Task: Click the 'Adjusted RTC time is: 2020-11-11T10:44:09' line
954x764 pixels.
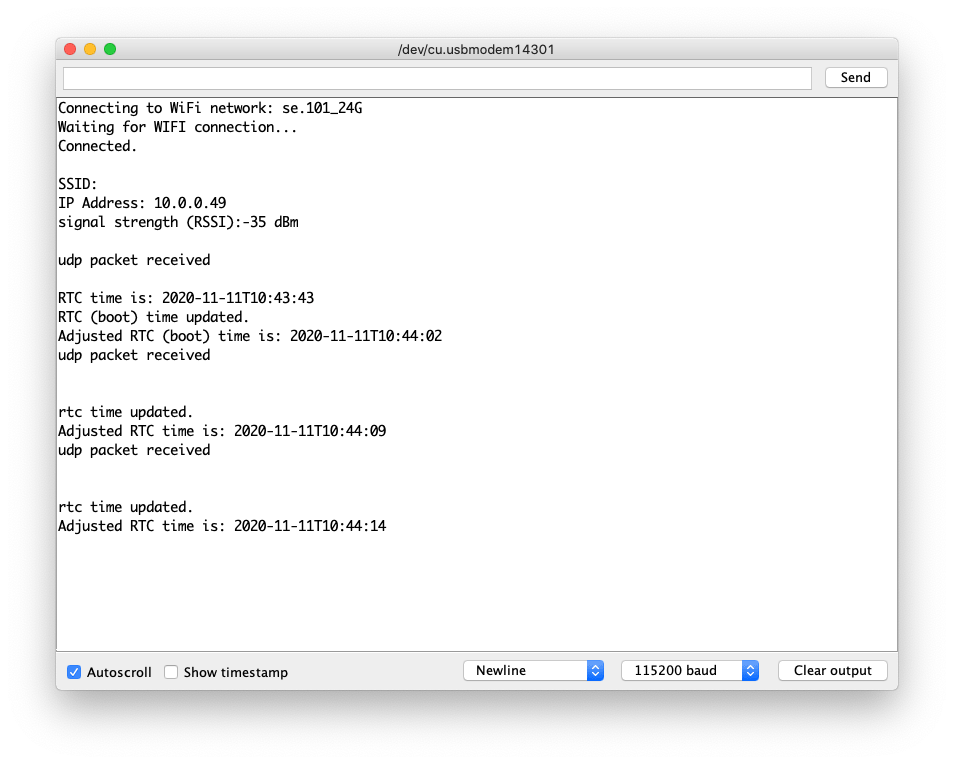Action: 222,431
